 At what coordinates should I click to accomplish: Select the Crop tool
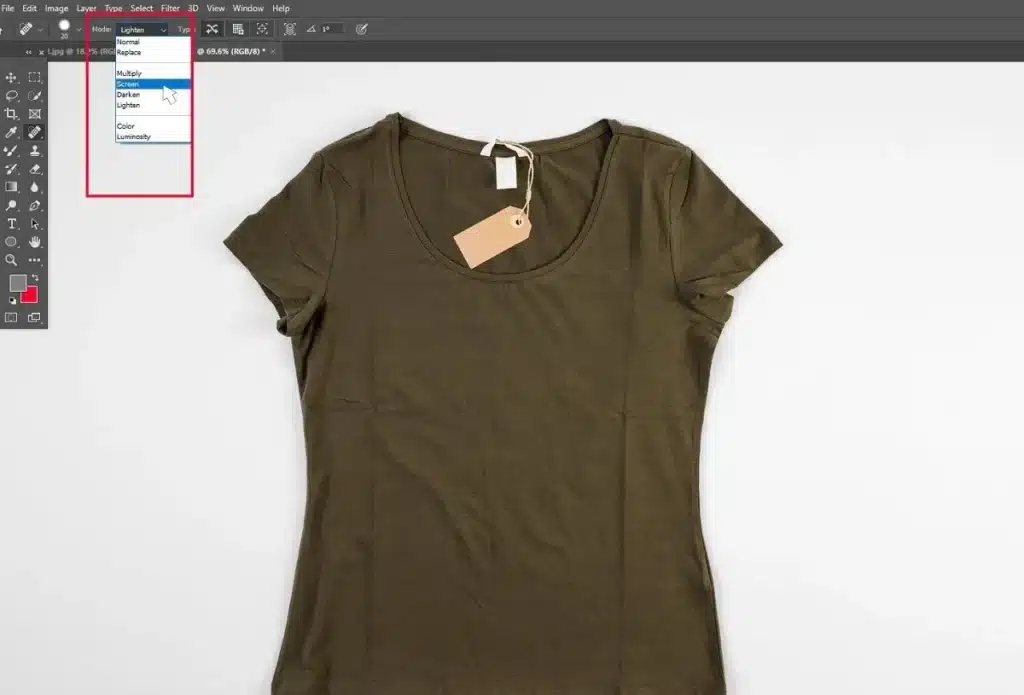12,114
